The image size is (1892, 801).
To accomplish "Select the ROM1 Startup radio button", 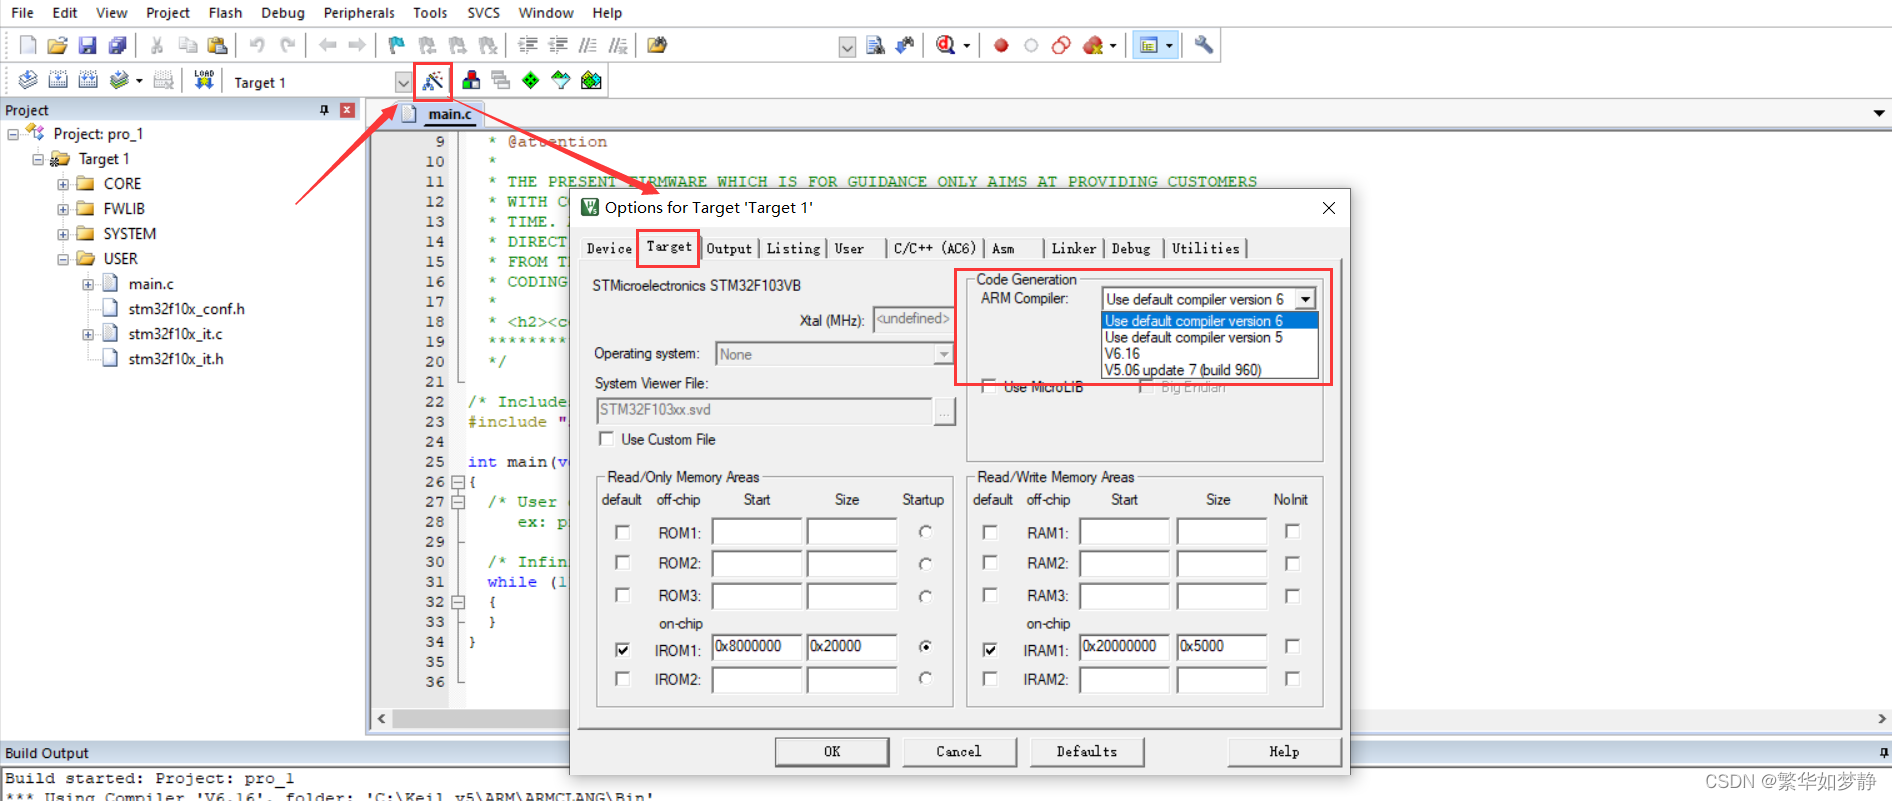I will tap(925, 532).
